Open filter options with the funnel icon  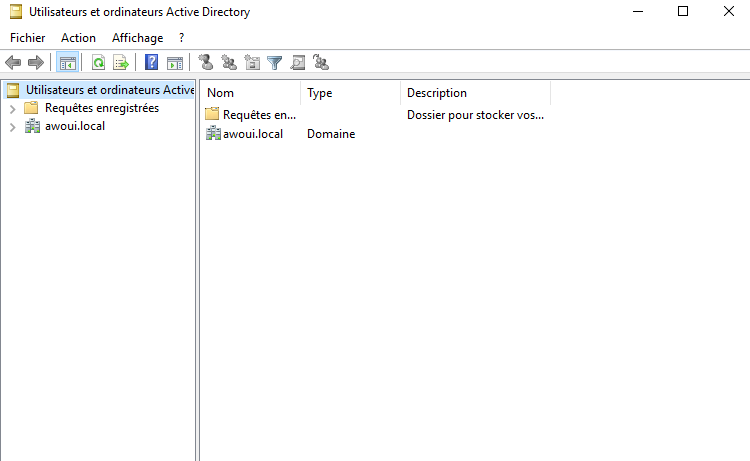275,63
